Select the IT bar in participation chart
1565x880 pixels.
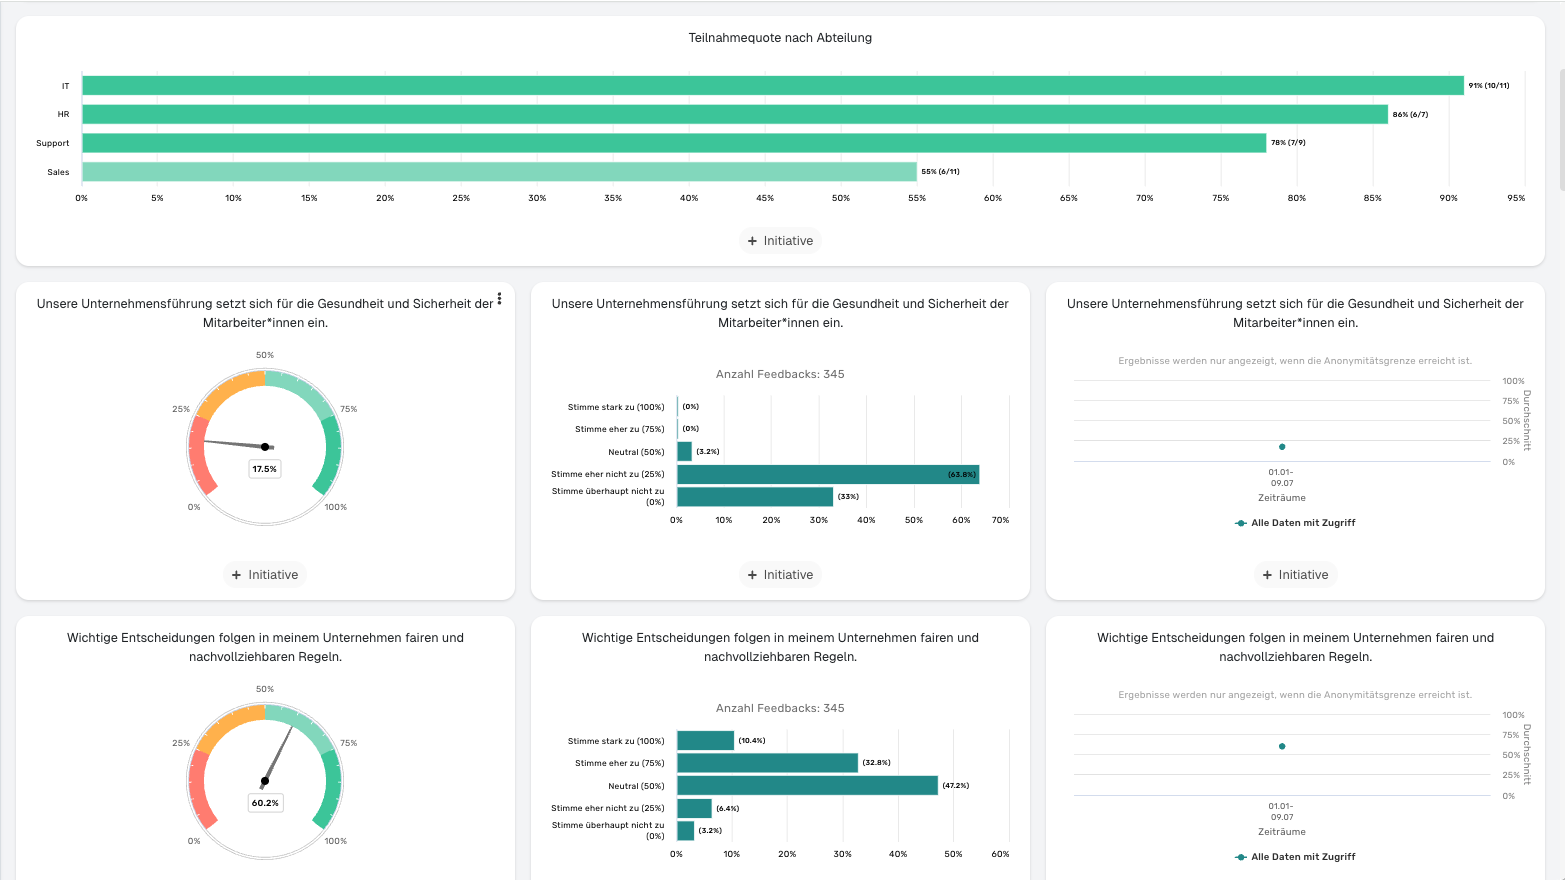pos(772,86)
